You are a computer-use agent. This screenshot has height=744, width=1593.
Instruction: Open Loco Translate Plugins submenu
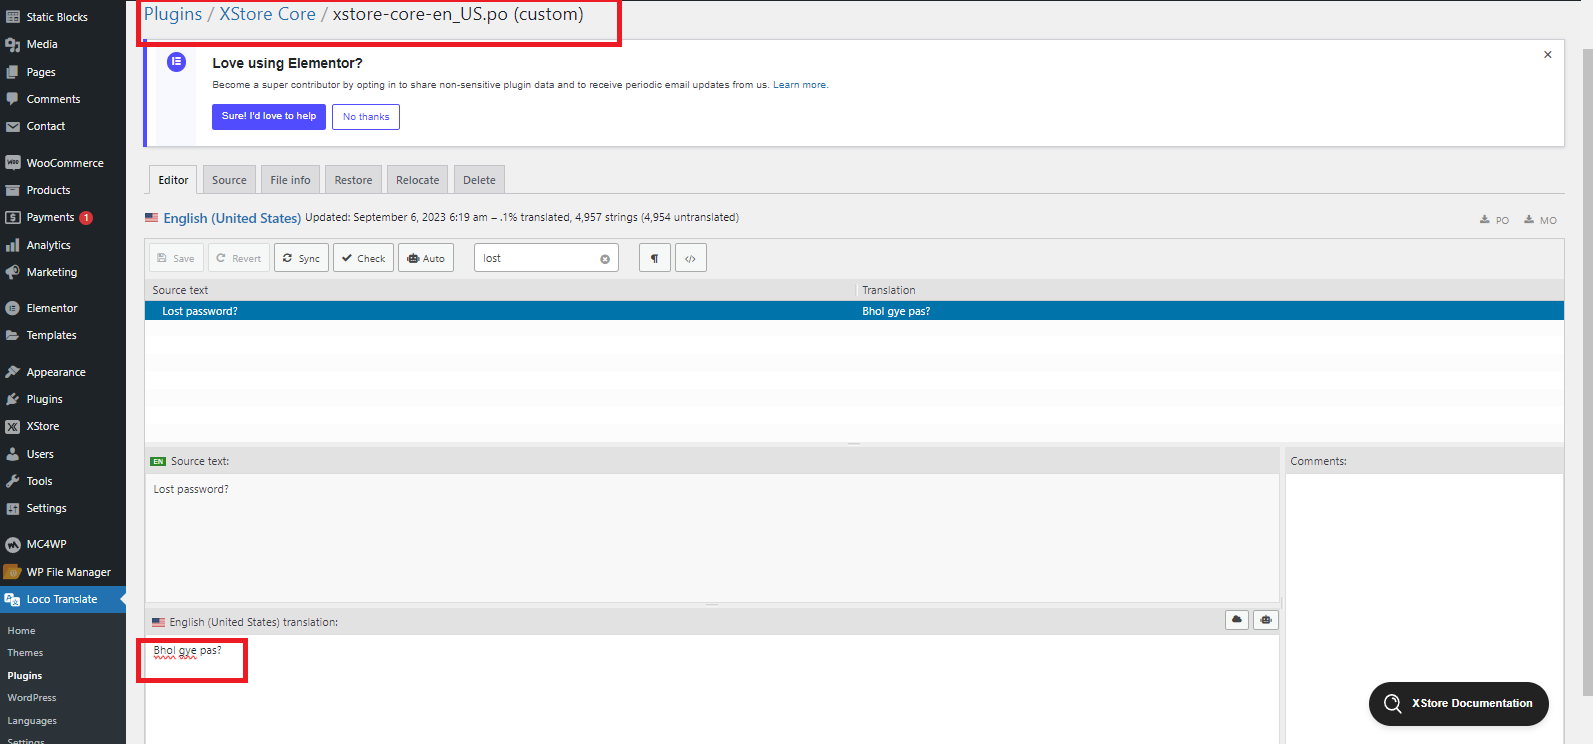pyautogui.click(x=25, y=676)
